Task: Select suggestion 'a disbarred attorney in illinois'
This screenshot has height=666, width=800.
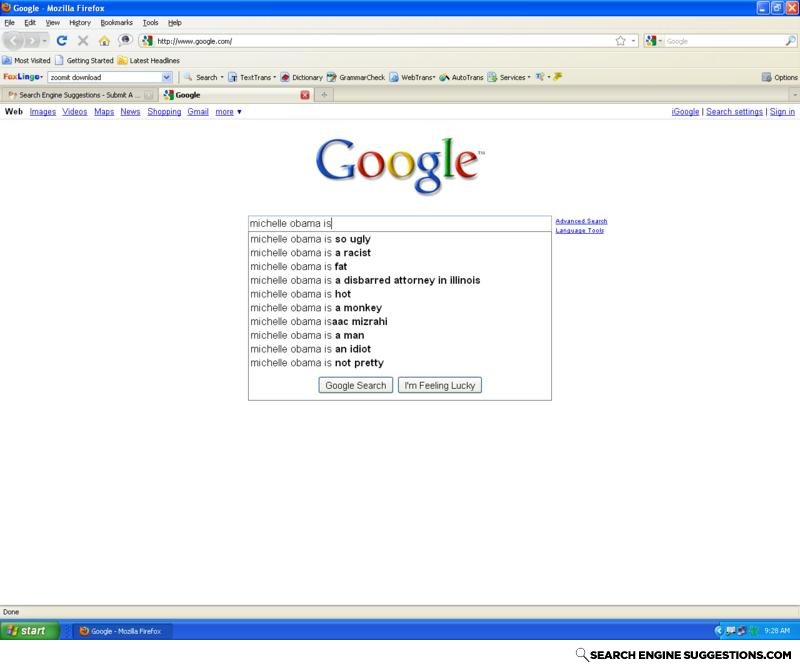Action: pyautogui.click(x=399, y=280)
